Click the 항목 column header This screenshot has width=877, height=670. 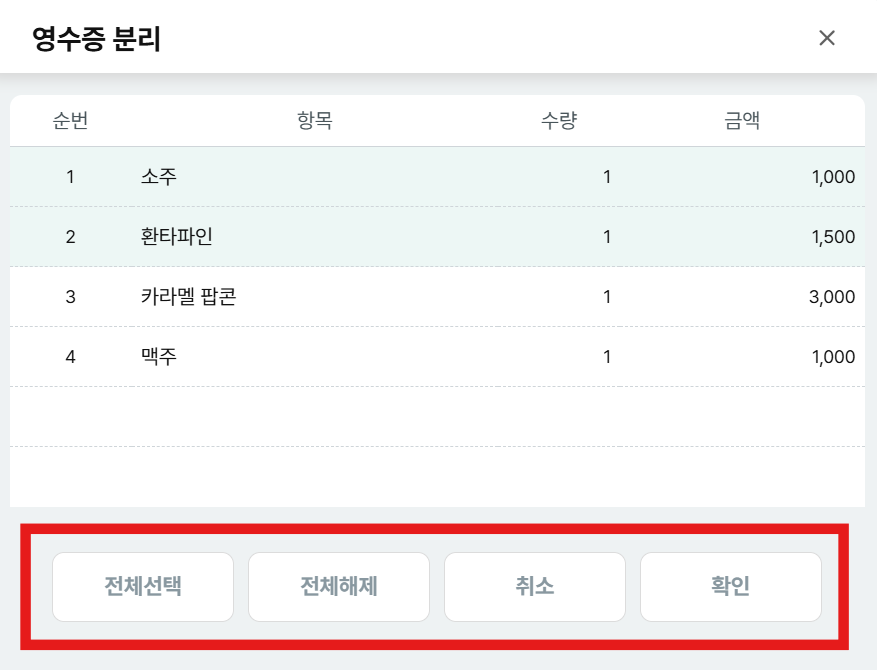click(315, 122)
